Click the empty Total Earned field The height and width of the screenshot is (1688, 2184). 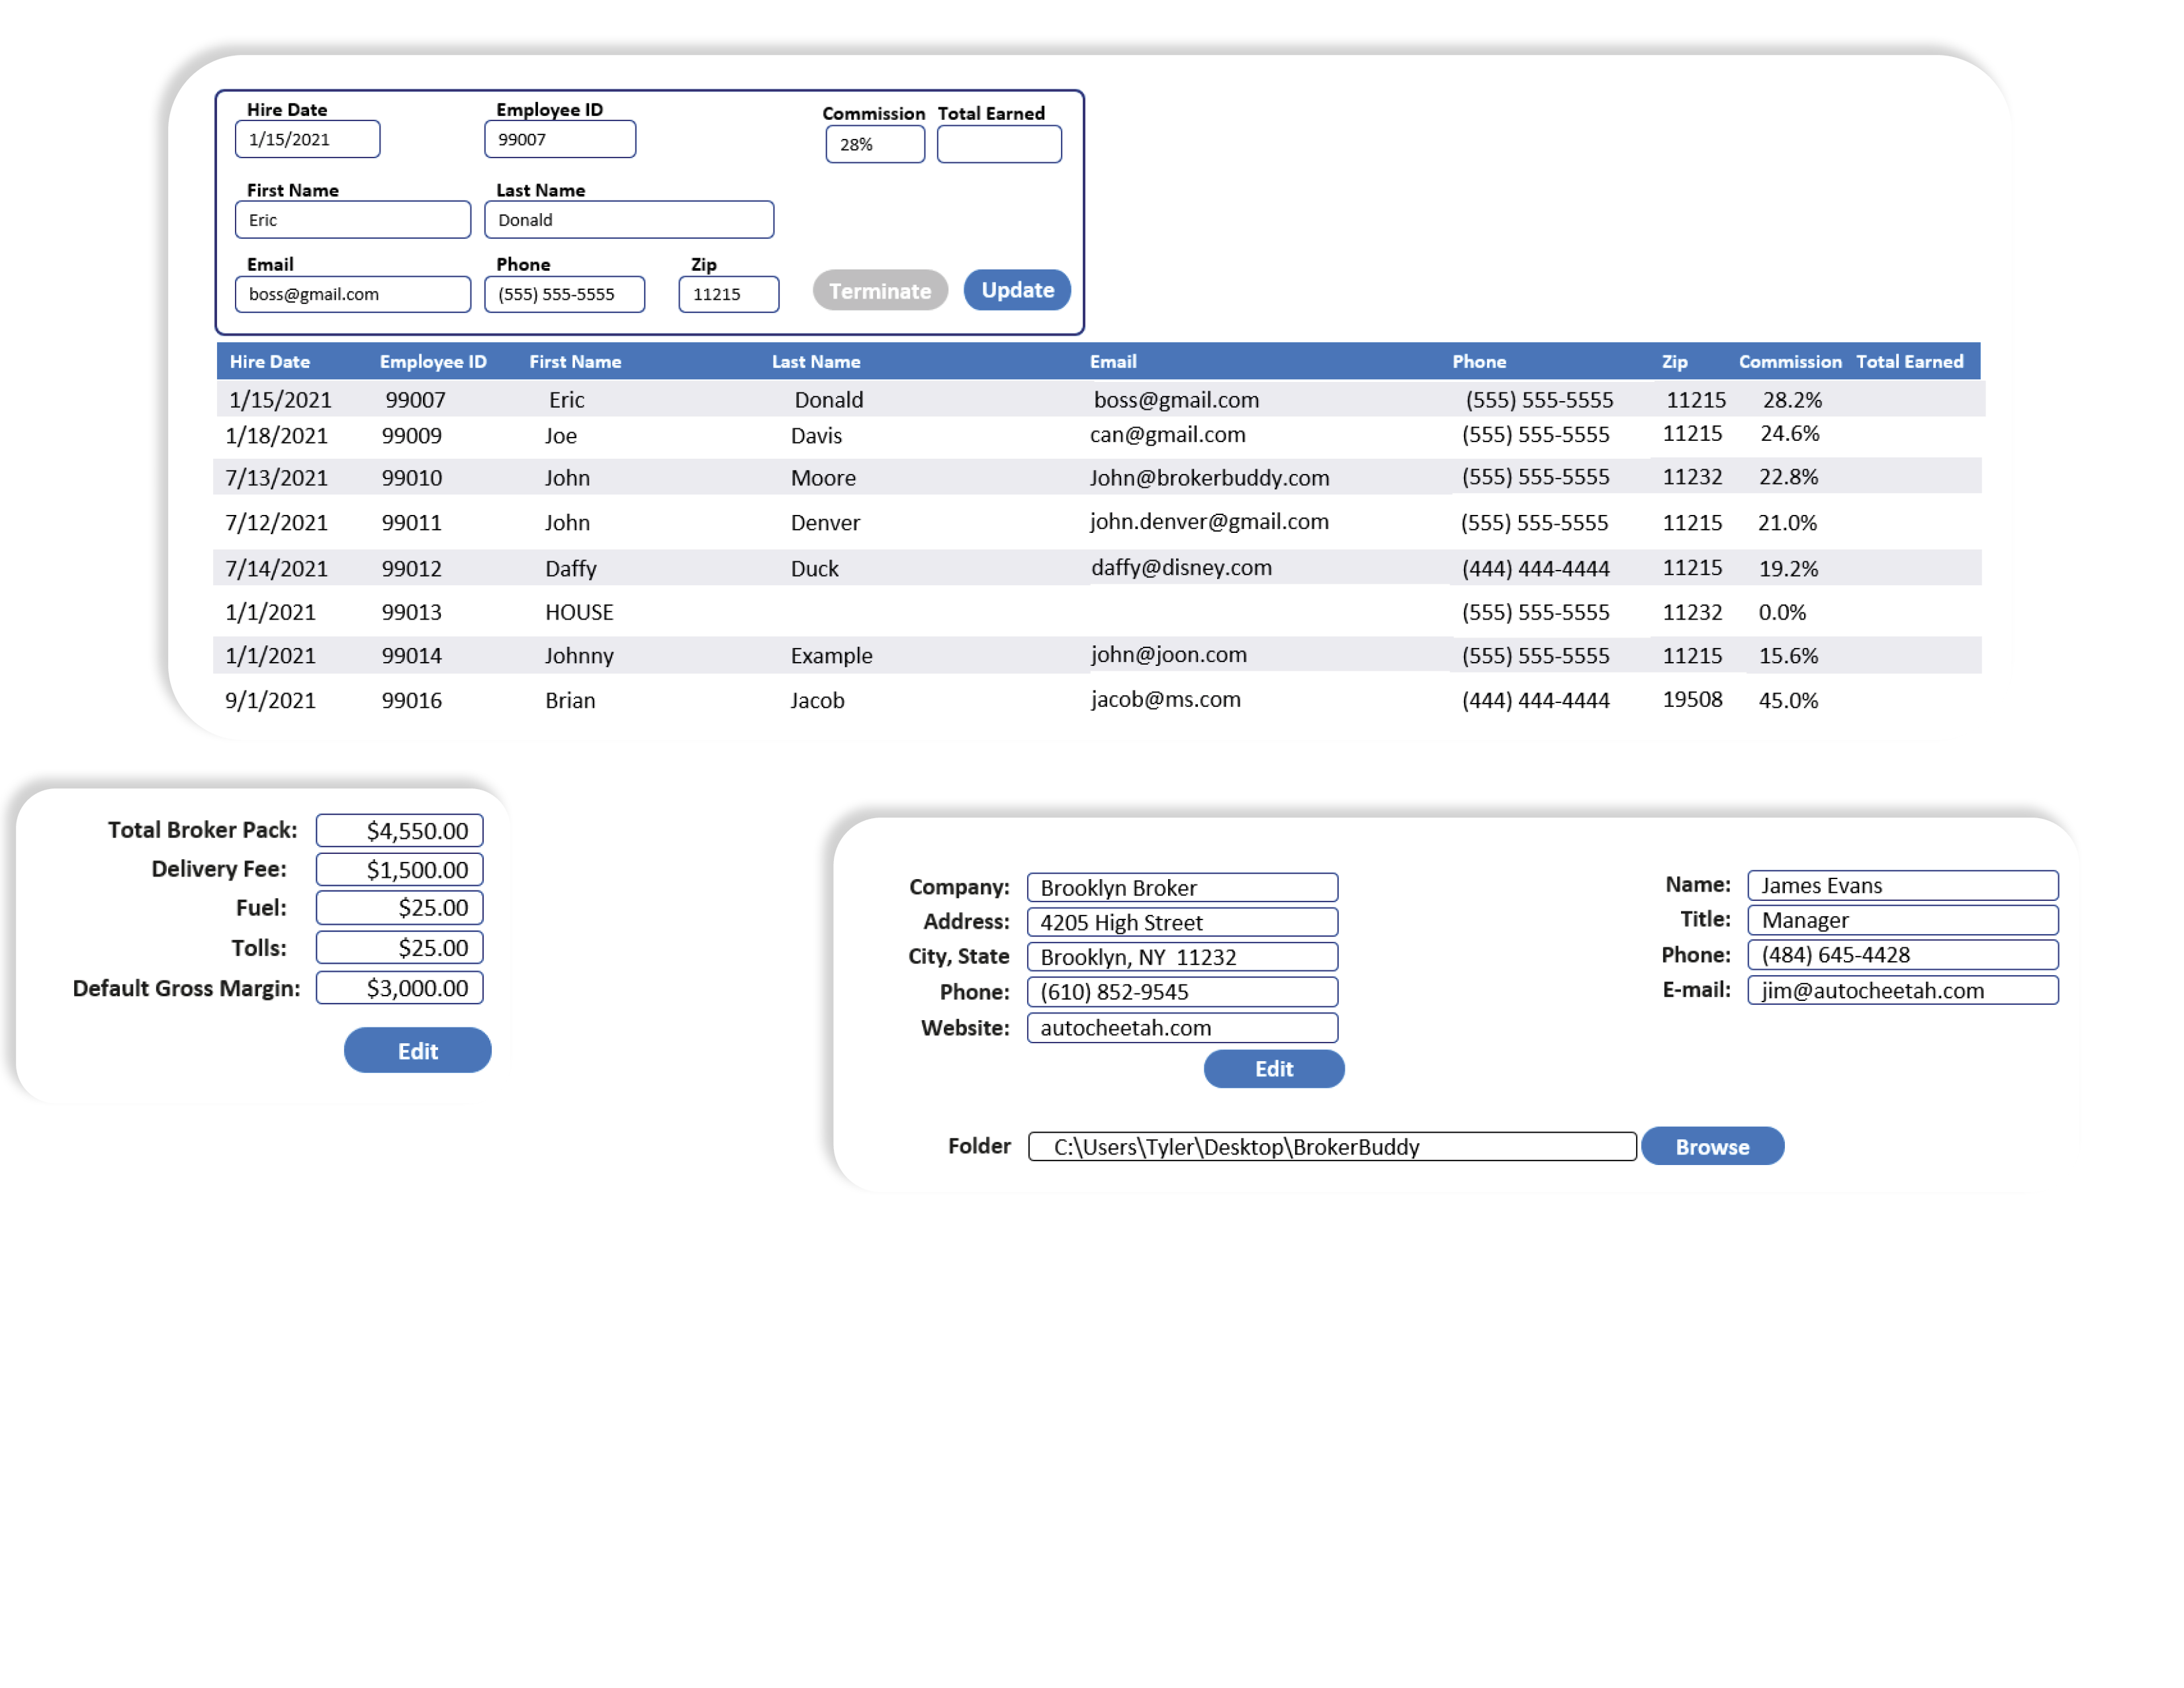[x=999, y=144]
